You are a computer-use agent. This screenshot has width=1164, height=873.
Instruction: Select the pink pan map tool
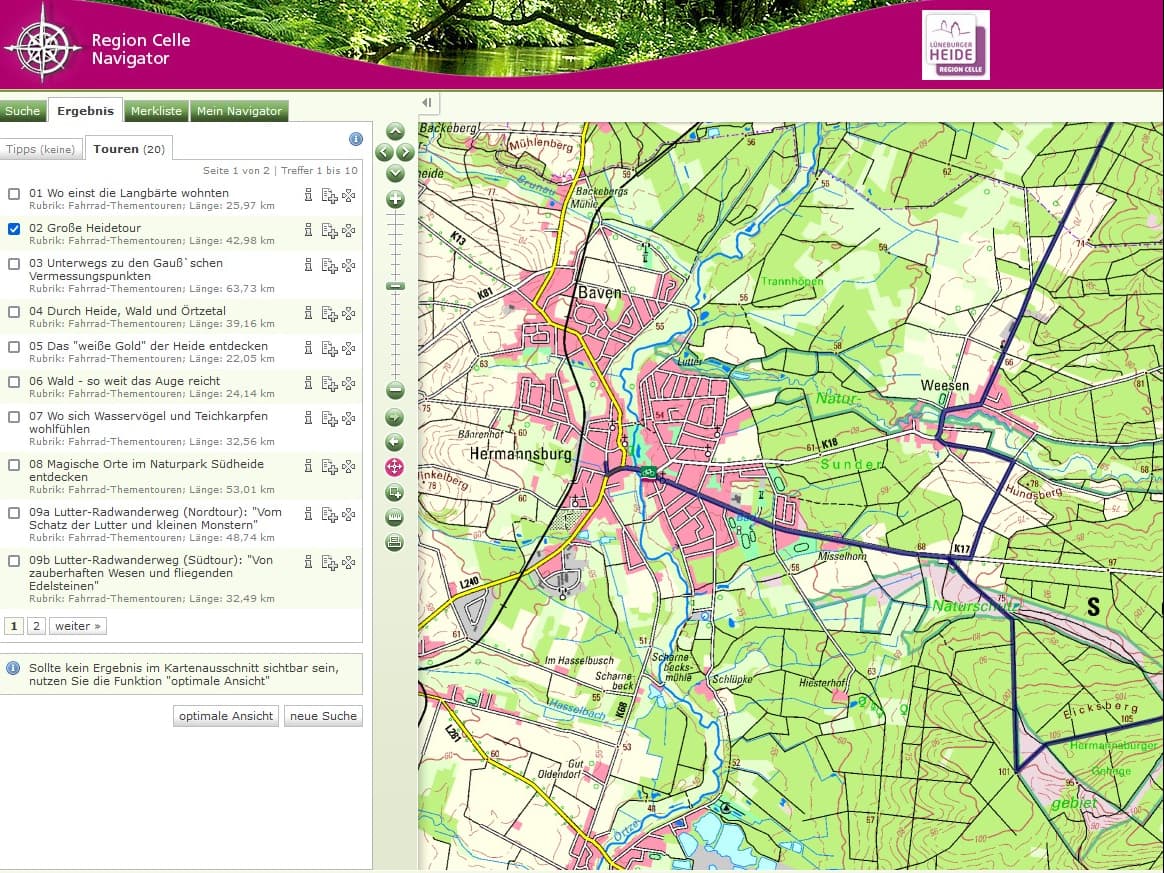click(394, 467)
